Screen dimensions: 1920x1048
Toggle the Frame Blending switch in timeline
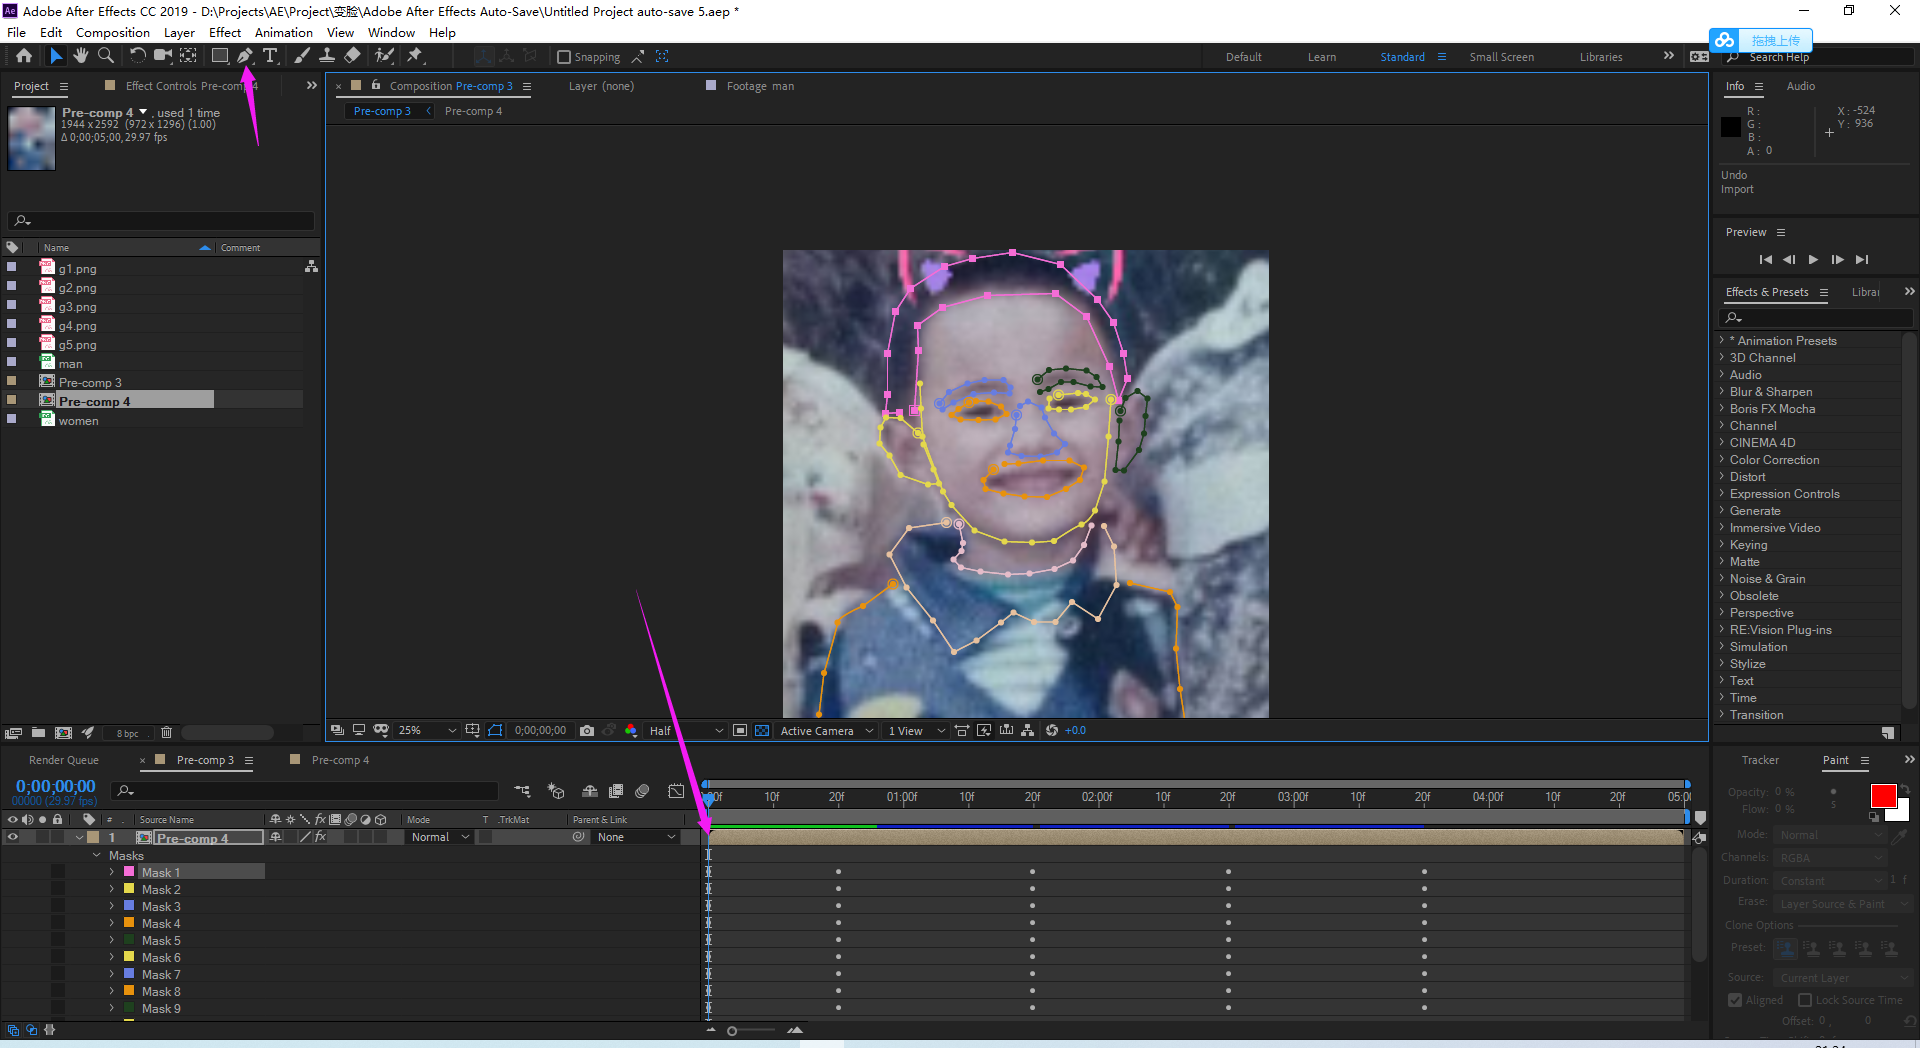(616, 791)
